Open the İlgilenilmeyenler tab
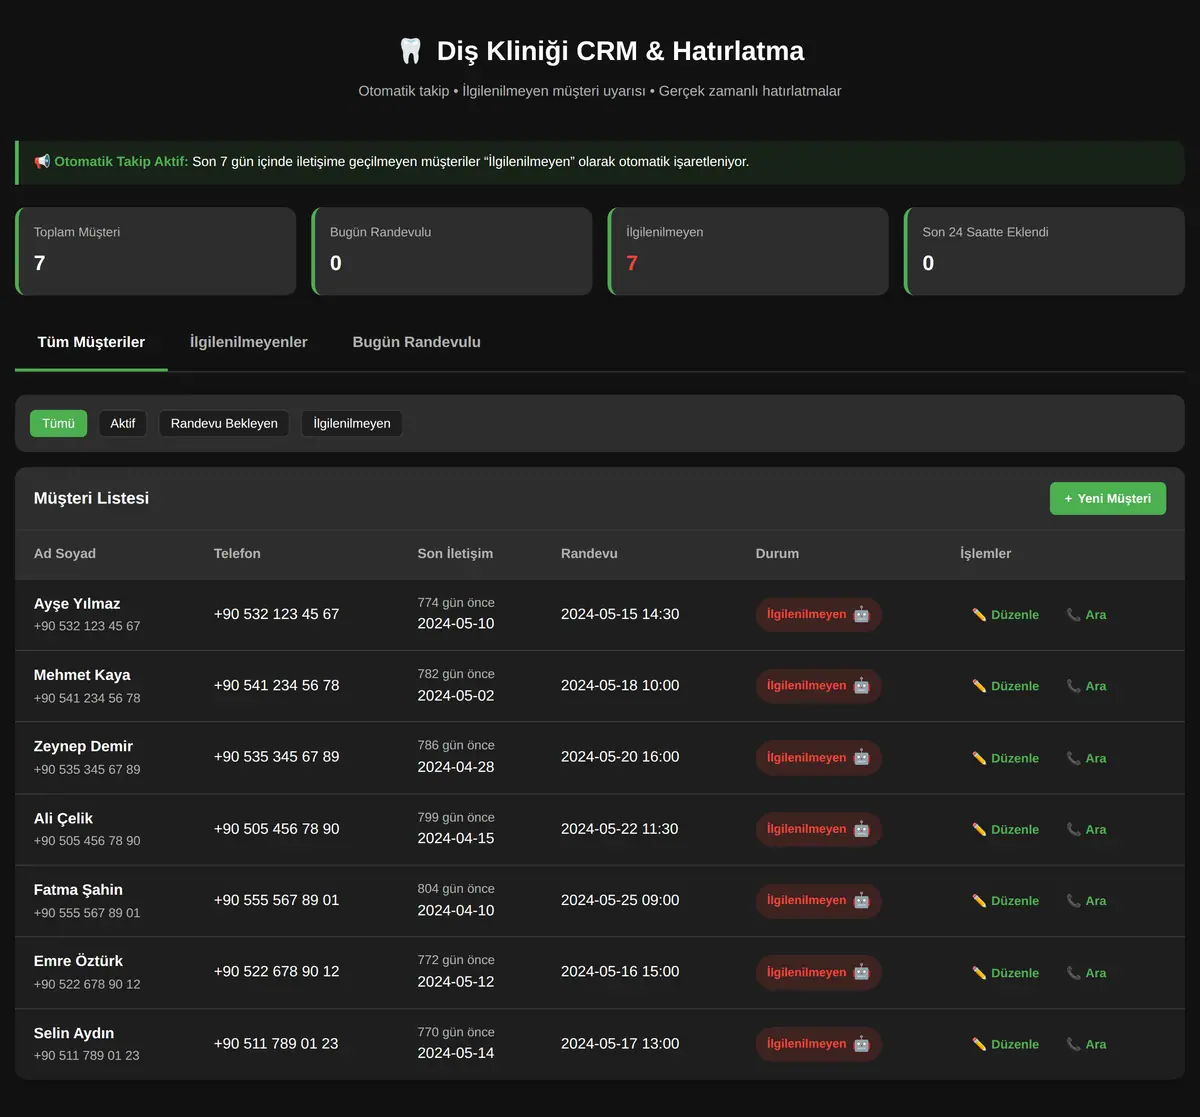The image size is (1200, 1117). point(249,342)
